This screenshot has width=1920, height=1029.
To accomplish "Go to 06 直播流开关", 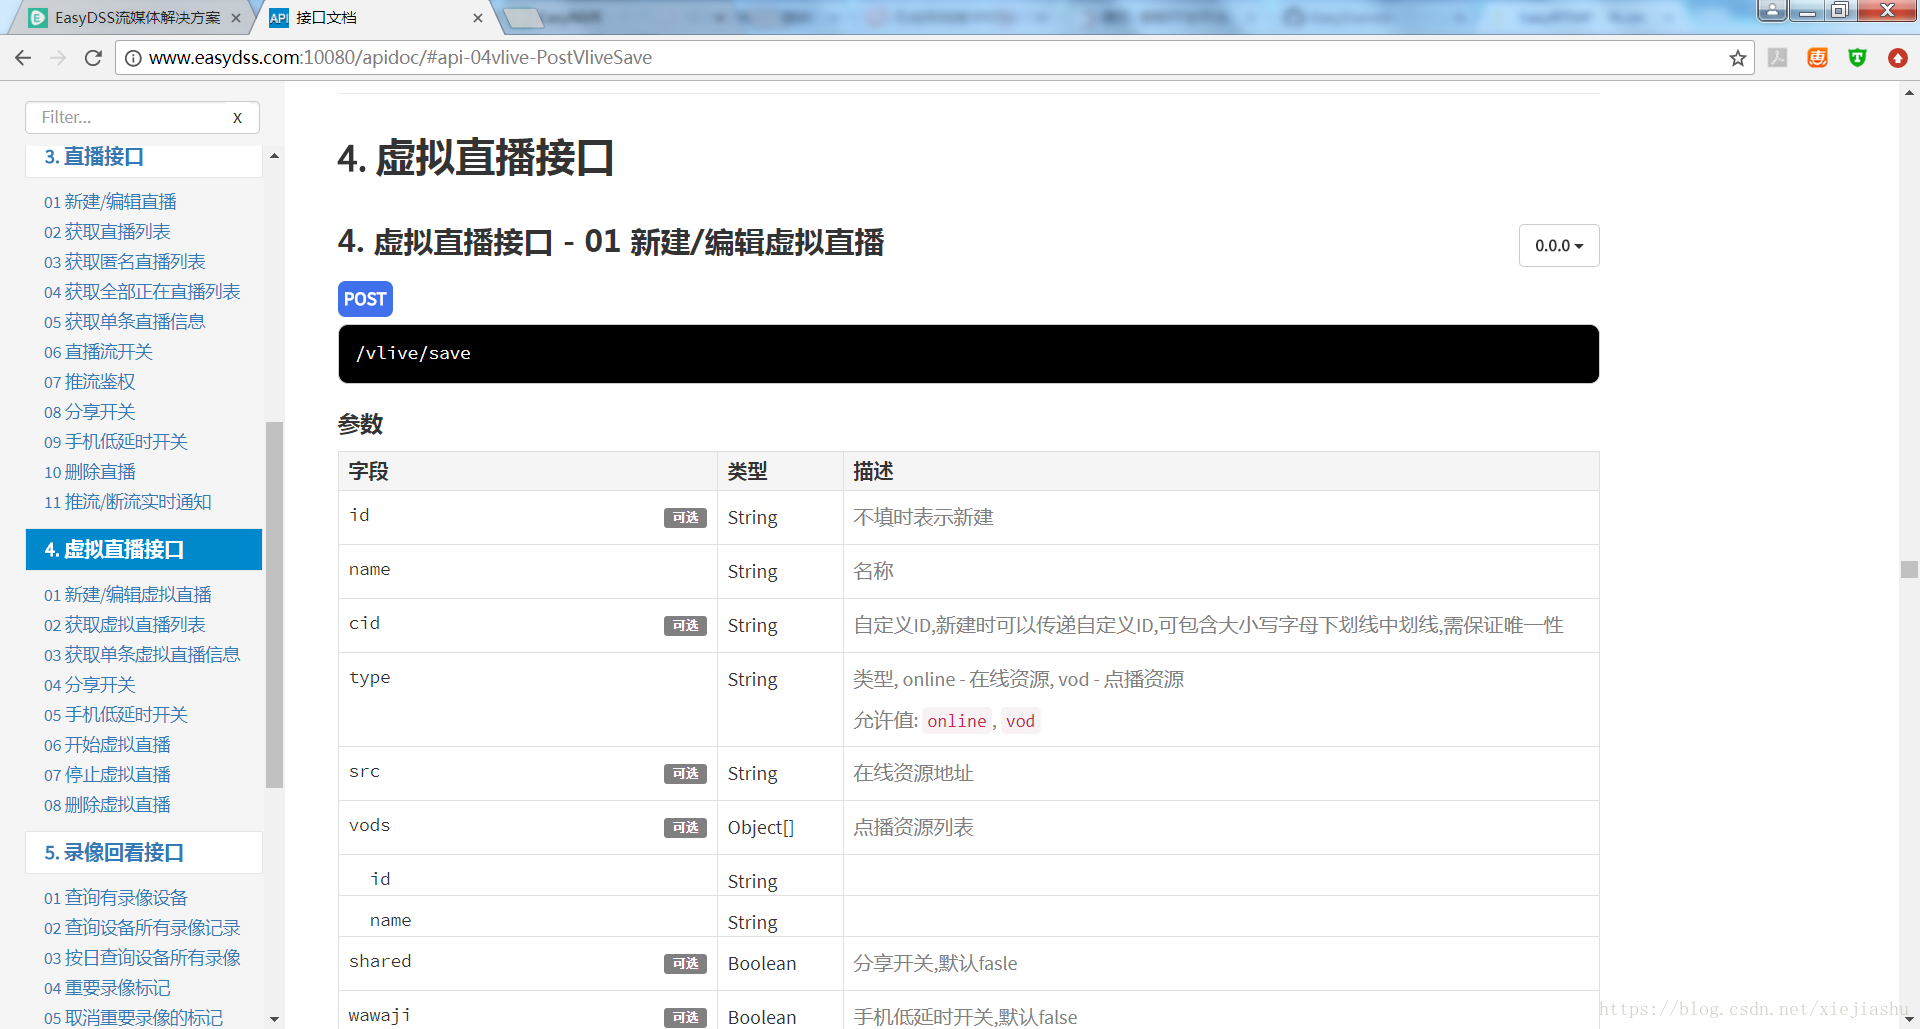I will point(98,352).
